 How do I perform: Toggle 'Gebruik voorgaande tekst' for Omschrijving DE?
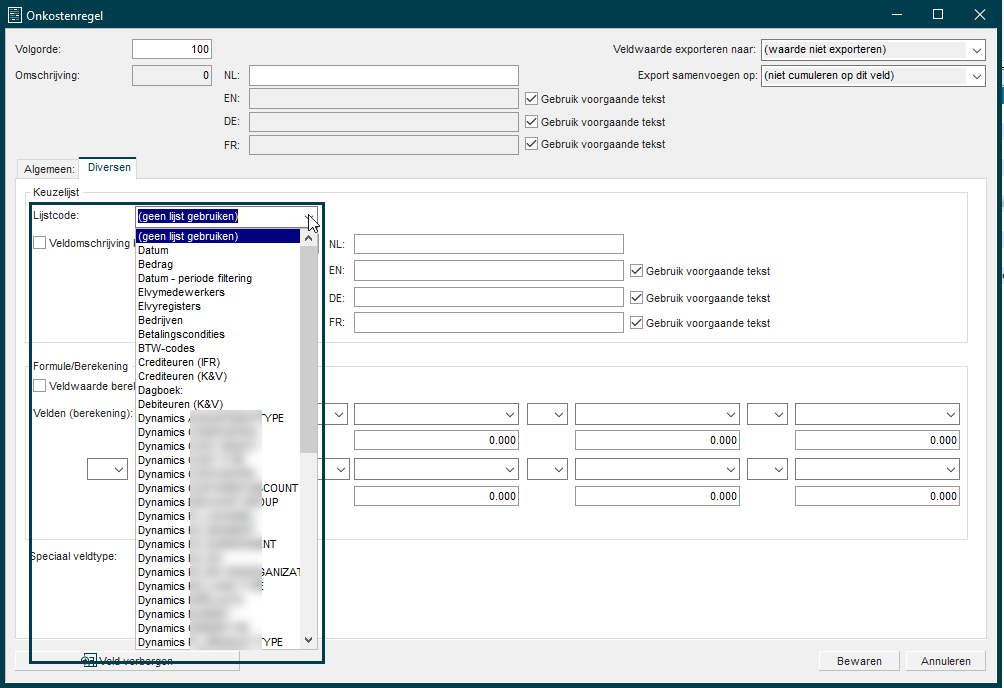pos(531,122)
